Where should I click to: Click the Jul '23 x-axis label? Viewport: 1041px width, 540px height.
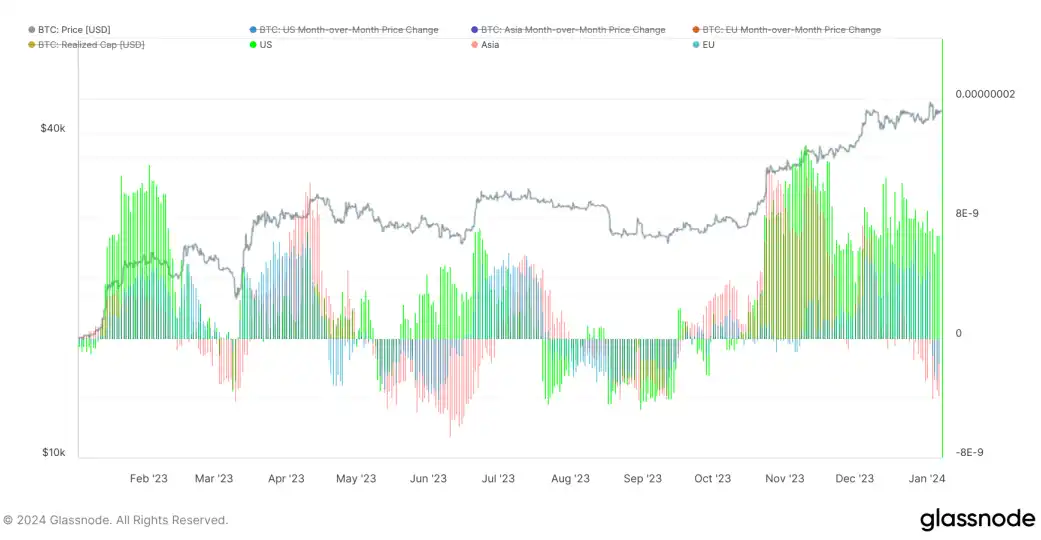pyautogui.click(x=497, y=479)
